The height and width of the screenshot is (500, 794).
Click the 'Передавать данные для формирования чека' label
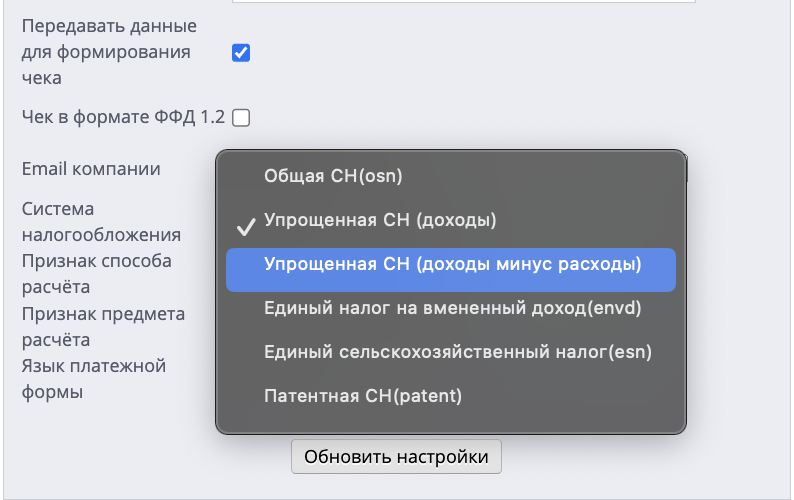click(109, 52)
